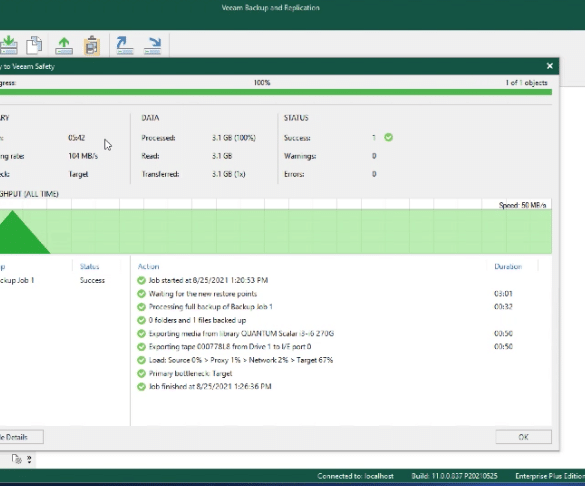Click the blue up-right arrow toolbar icon

124,46
